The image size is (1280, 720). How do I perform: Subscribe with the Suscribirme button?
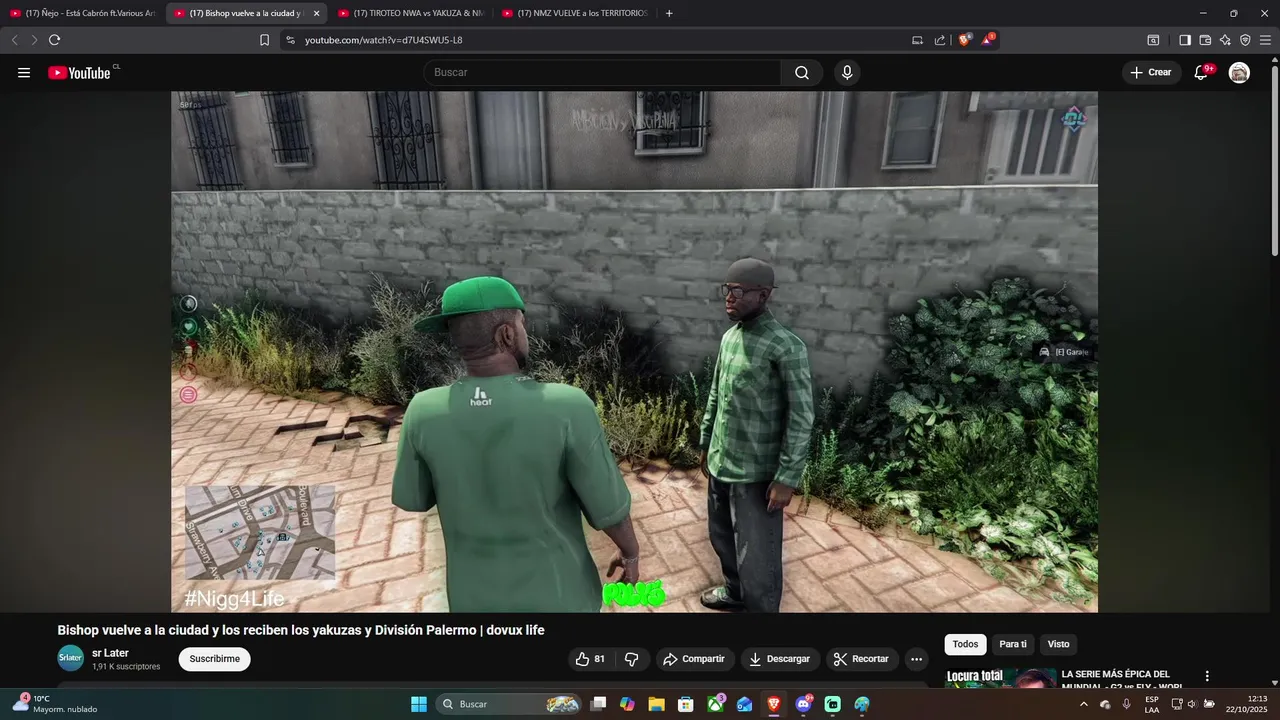click(x=214, y=659)
